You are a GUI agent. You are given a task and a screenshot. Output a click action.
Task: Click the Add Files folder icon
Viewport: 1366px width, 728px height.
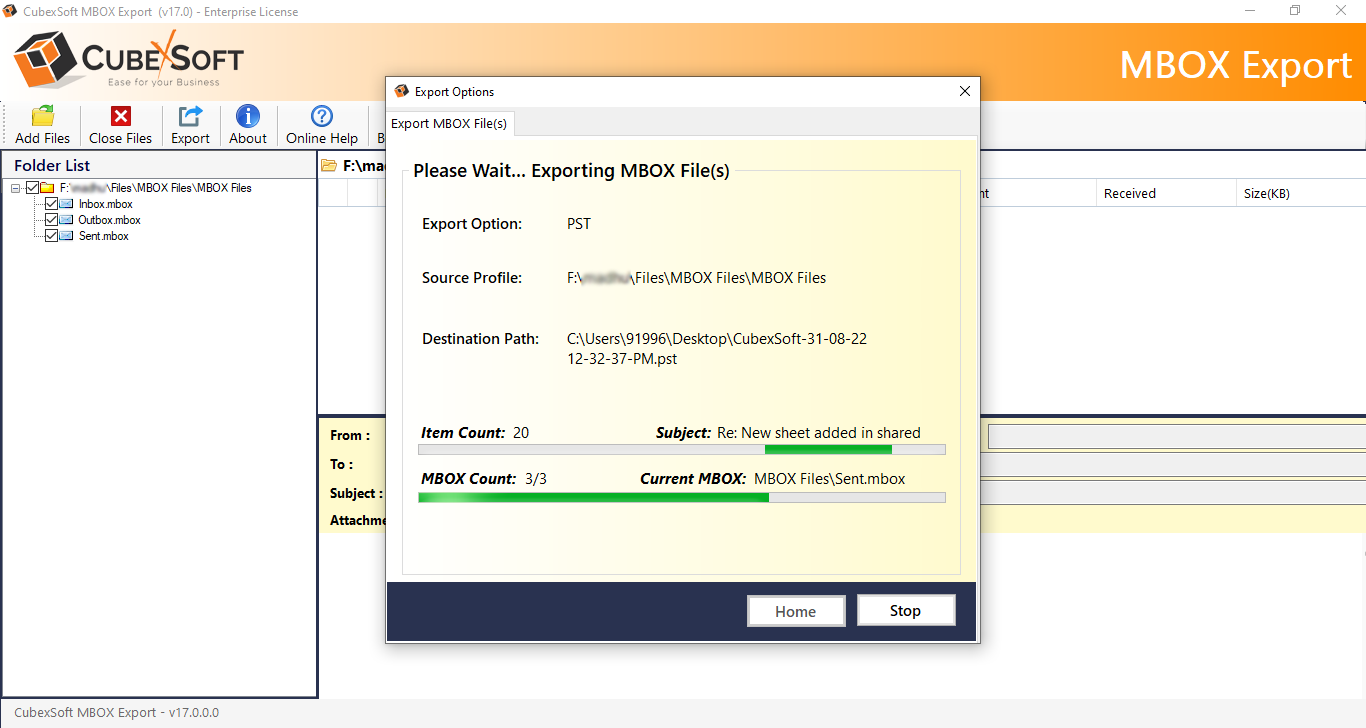(x=42, y=116)
